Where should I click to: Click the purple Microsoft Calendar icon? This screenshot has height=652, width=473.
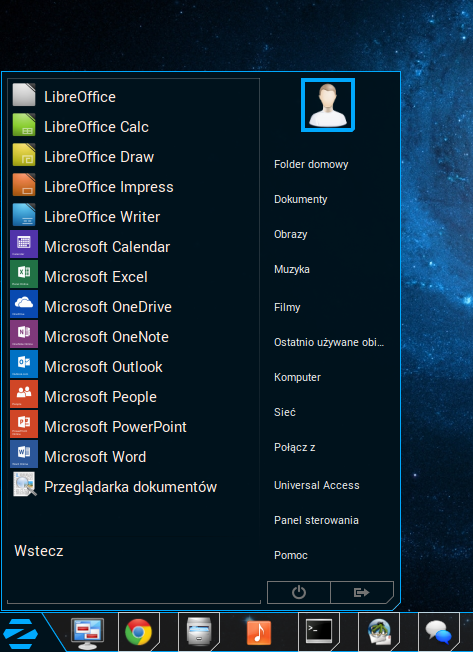click(24, 244)
